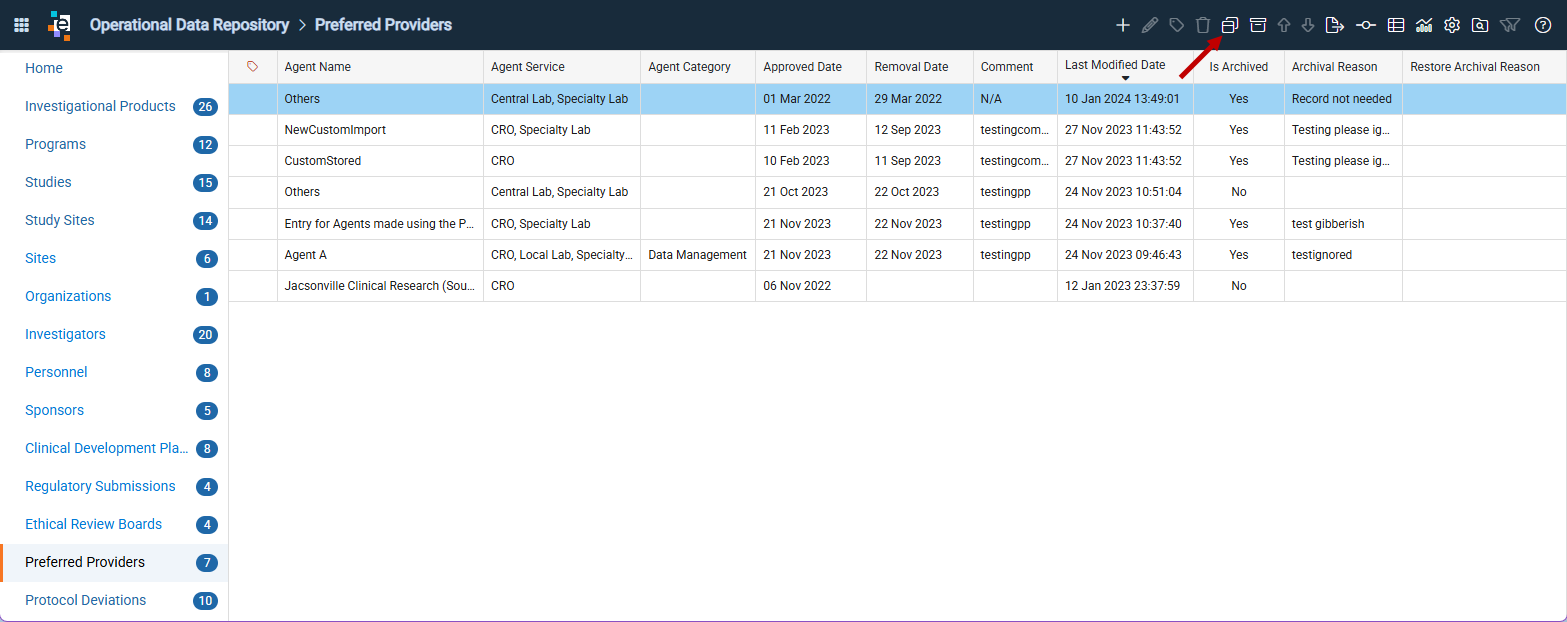The height and width of the screenshot is (622, 1567).
Task: Click the timeline node icon
Action: (1366, 25)
